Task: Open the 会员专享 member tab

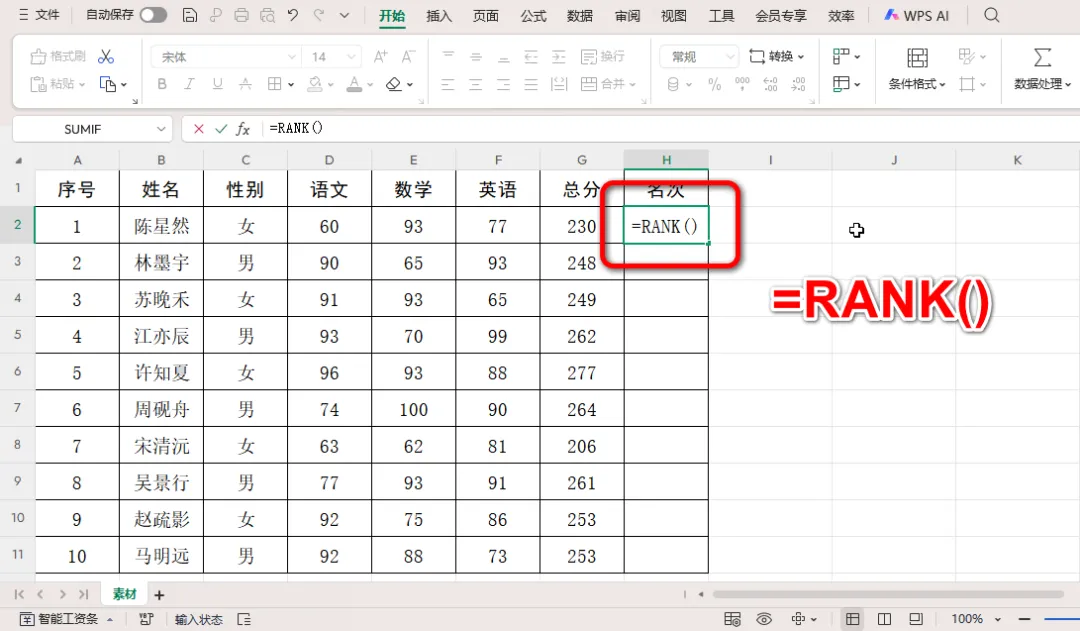Action: pyautogui.click(x=780, y=15)
